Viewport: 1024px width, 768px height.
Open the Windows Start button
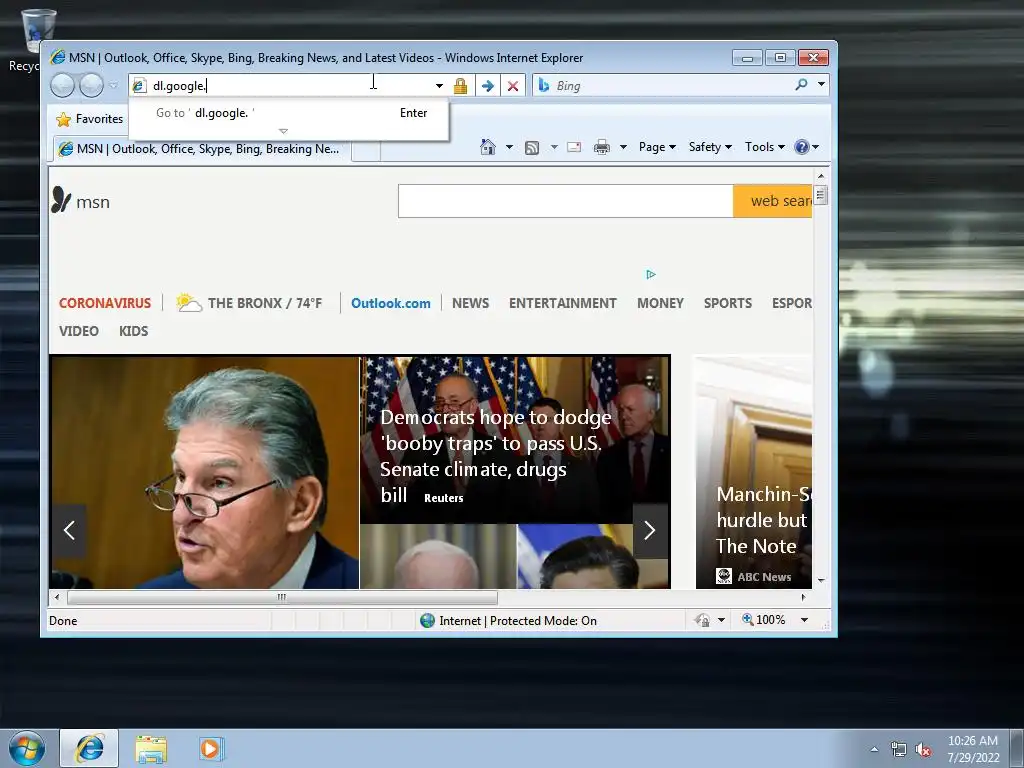pos(27,748)
